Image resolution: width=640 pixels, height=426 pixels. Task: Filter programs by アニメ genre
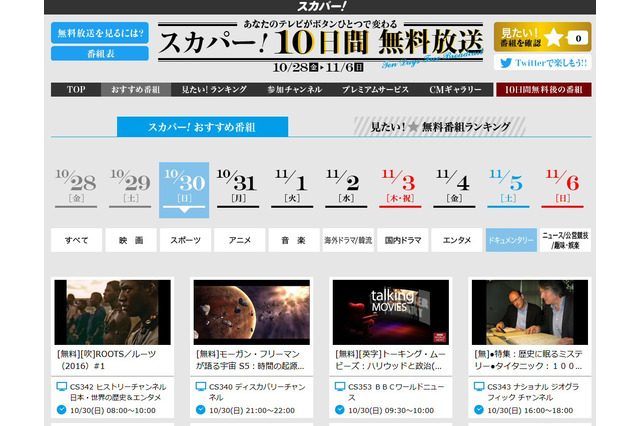239,240
